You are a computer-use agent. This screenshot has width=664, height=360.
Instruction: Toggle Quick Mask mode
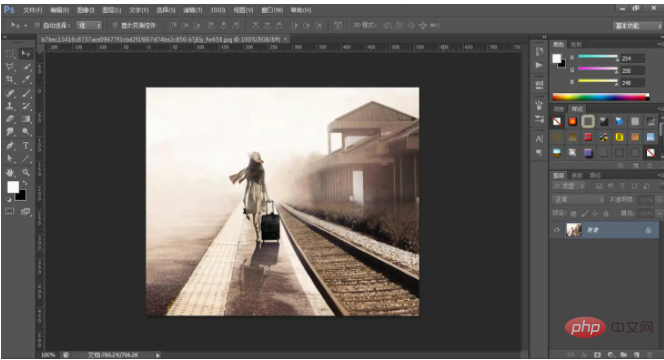click(x=10, y=211)
